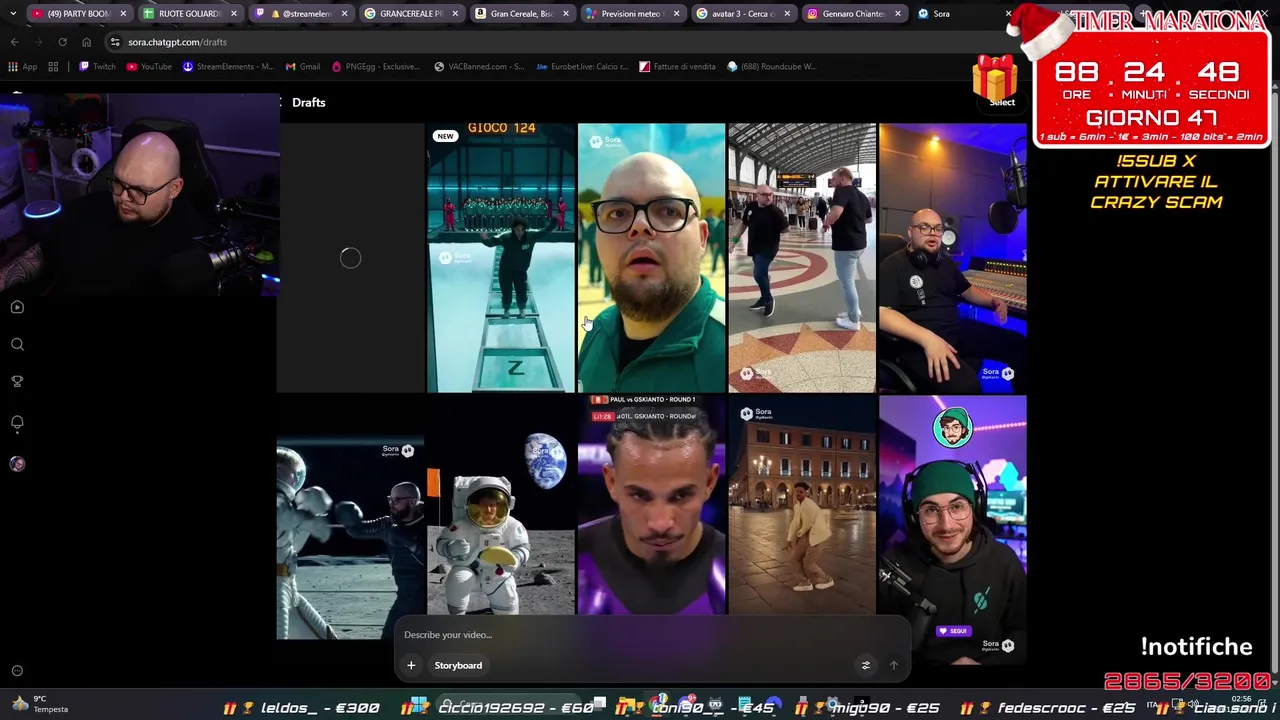1280x720 pixels.
Task: Click the browser Forward arrow
Action: coord(38,42)
